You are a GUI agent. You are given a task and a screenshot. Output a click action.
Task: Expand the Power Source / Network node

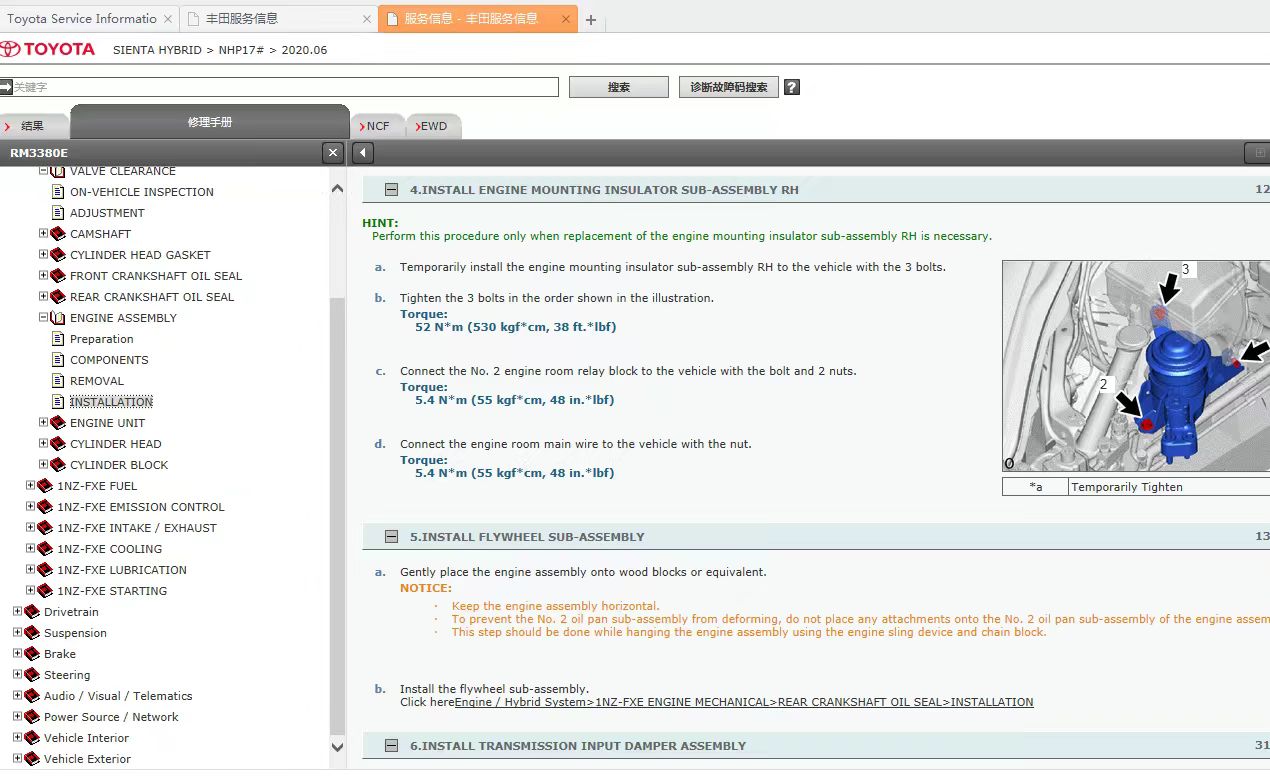tap(17, 717)
